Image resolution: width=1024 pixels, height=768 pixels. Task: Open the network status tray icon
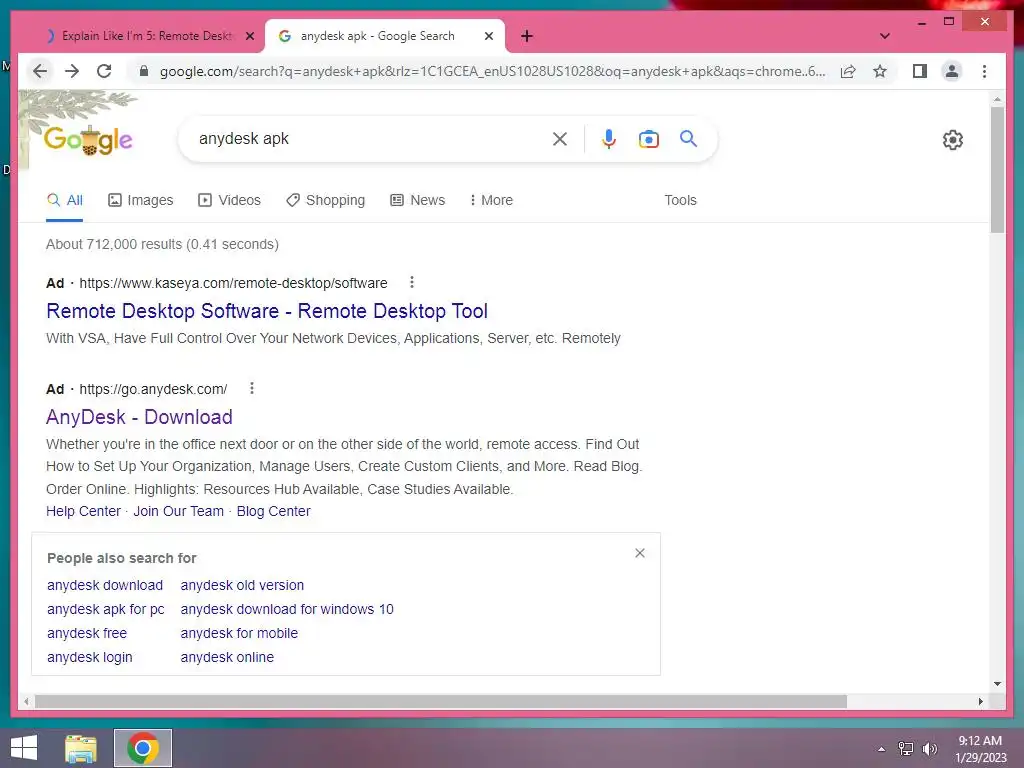pyautogui.click(x=906, y=749)
